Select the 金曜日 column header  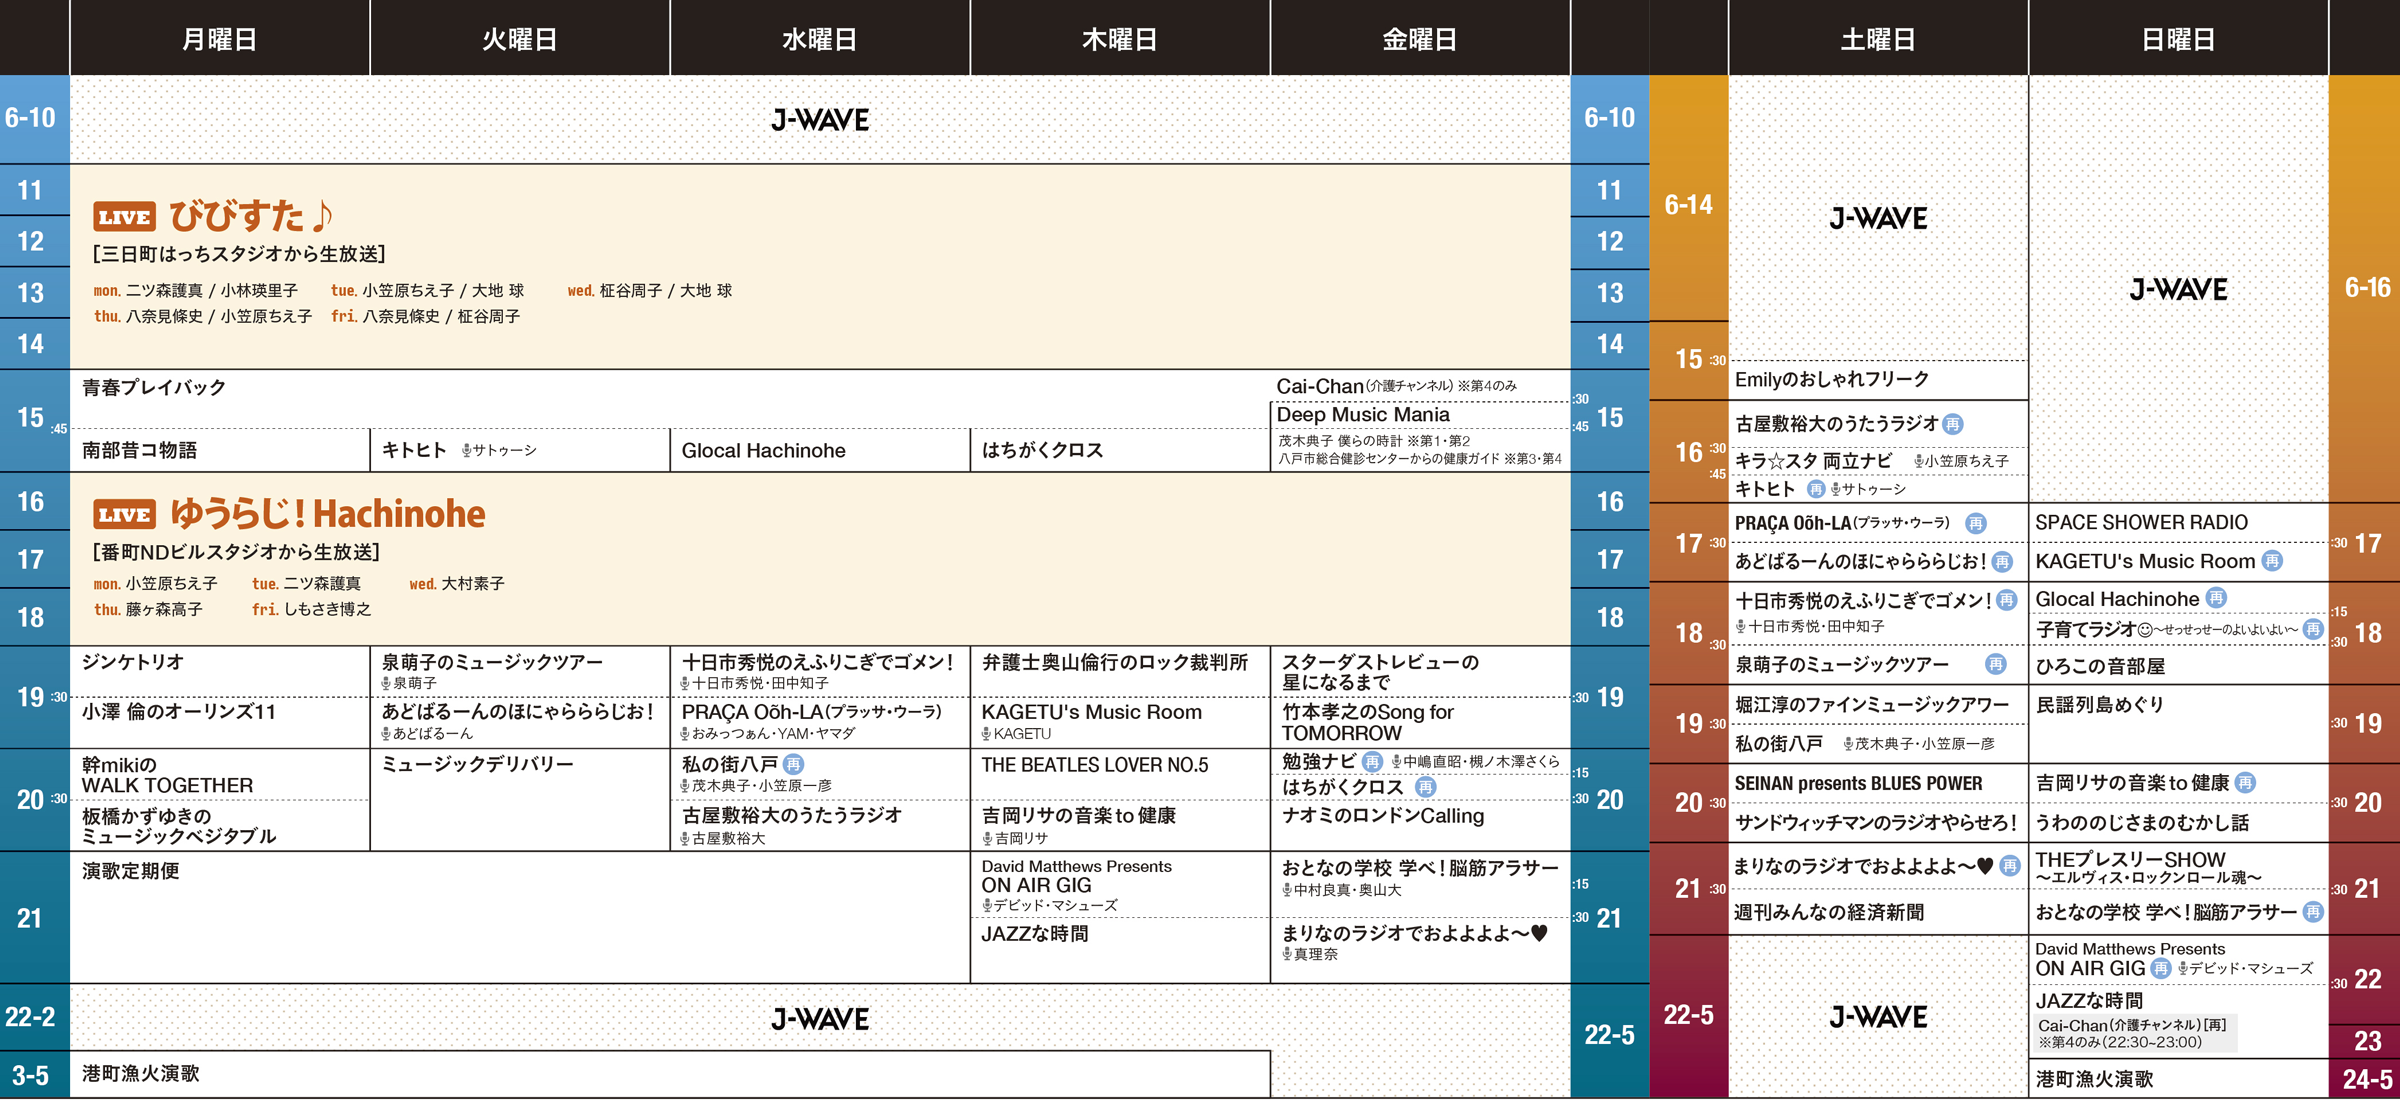(1420, 38)
